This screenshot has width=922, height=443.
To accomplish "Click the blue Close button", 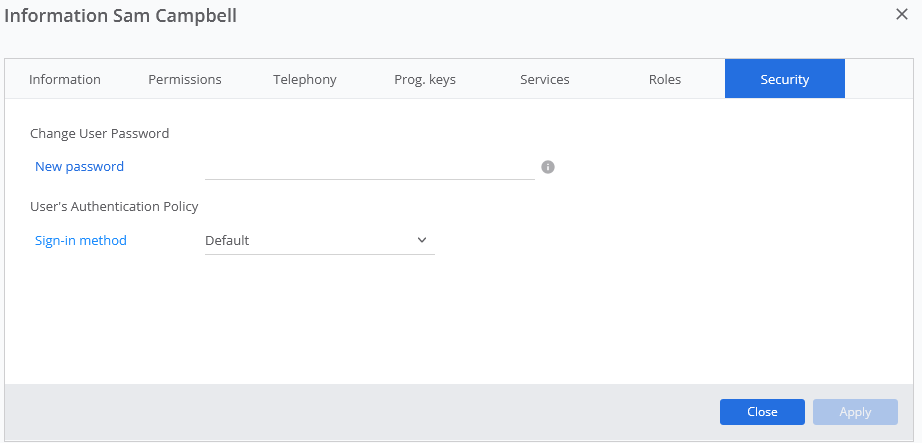I will pyautogui.click(x=762, y=412).
